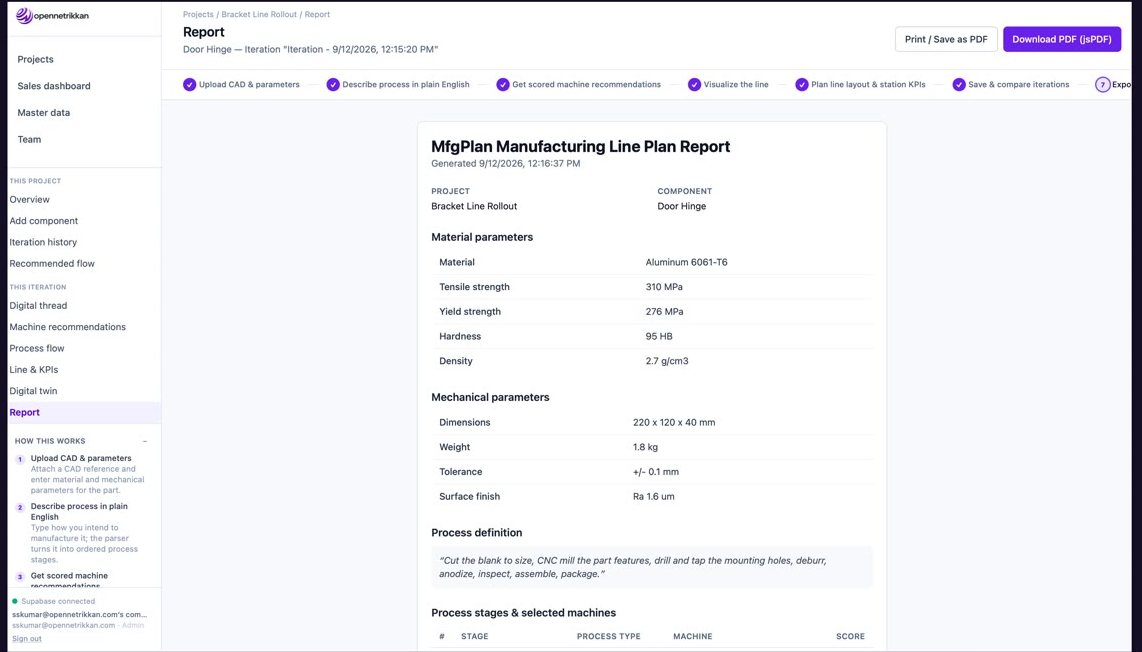1142x652 pixels.
Task: Click the Visualize the line step label
Action: coord(736,85)
